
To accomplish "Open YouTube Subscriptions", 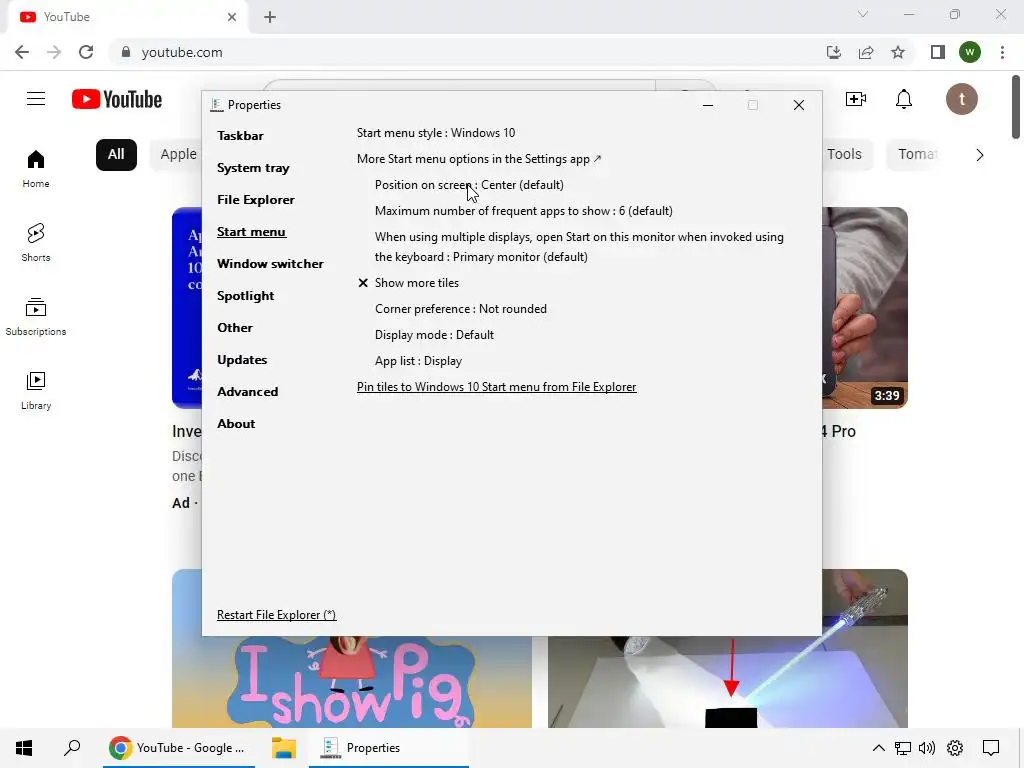I will pos(36,317).
